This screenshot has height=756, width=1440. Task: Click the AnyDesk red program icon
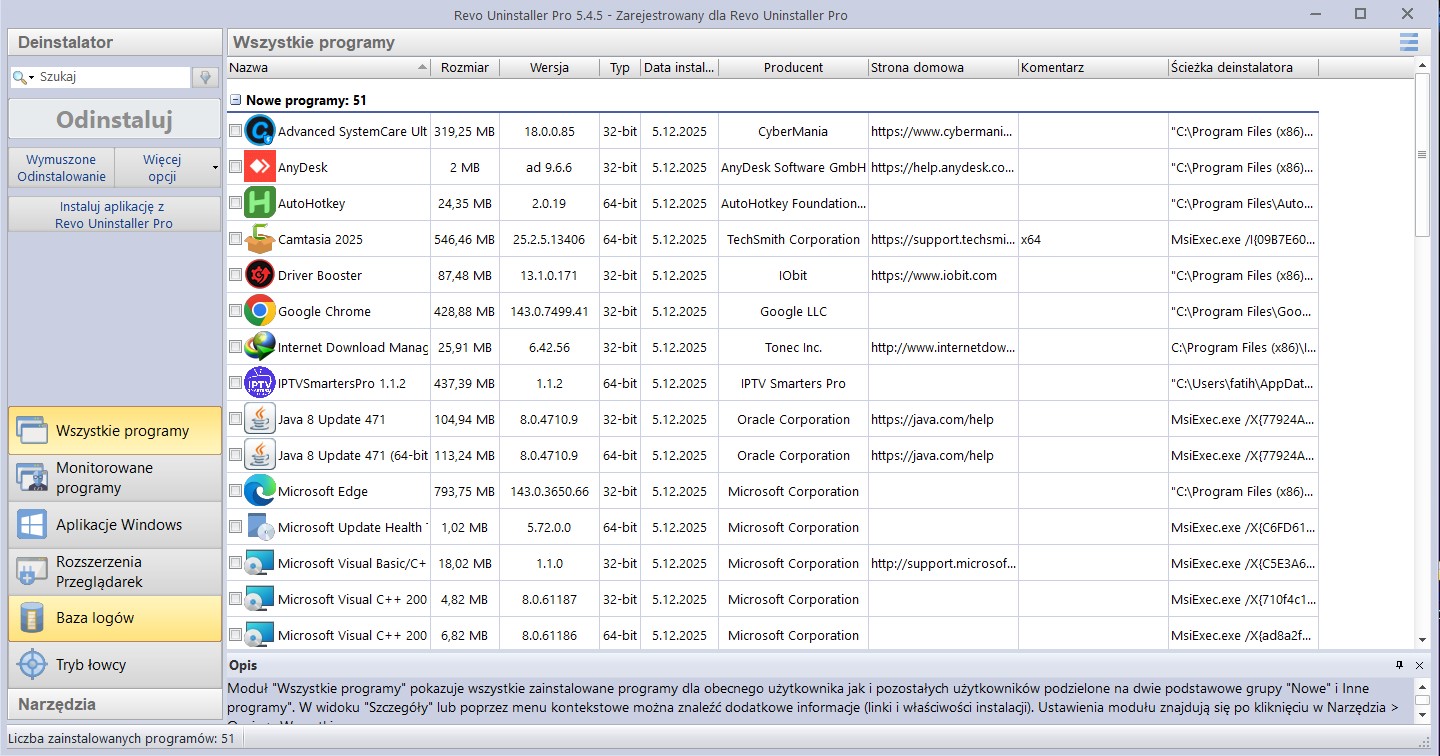tap(260, 167)
